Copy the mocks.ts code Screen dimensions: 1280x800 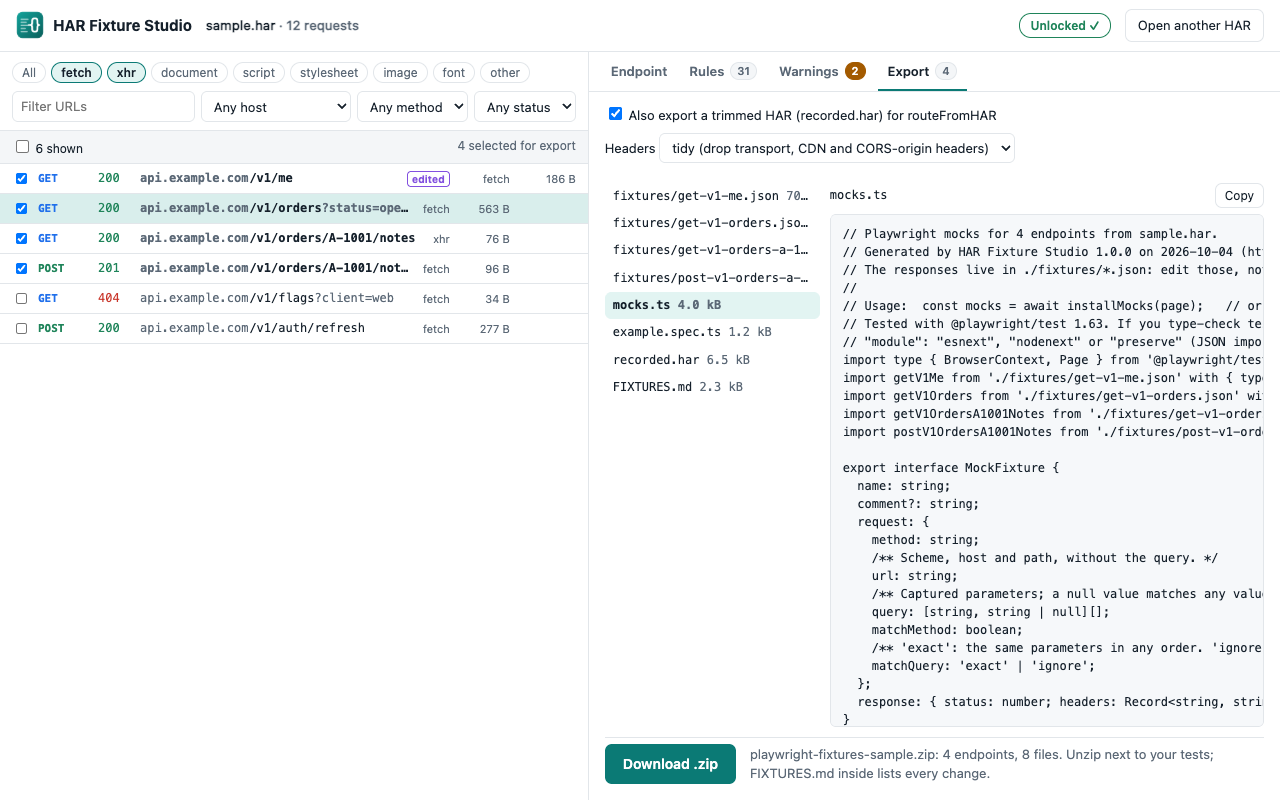(x=1239, y=195)
